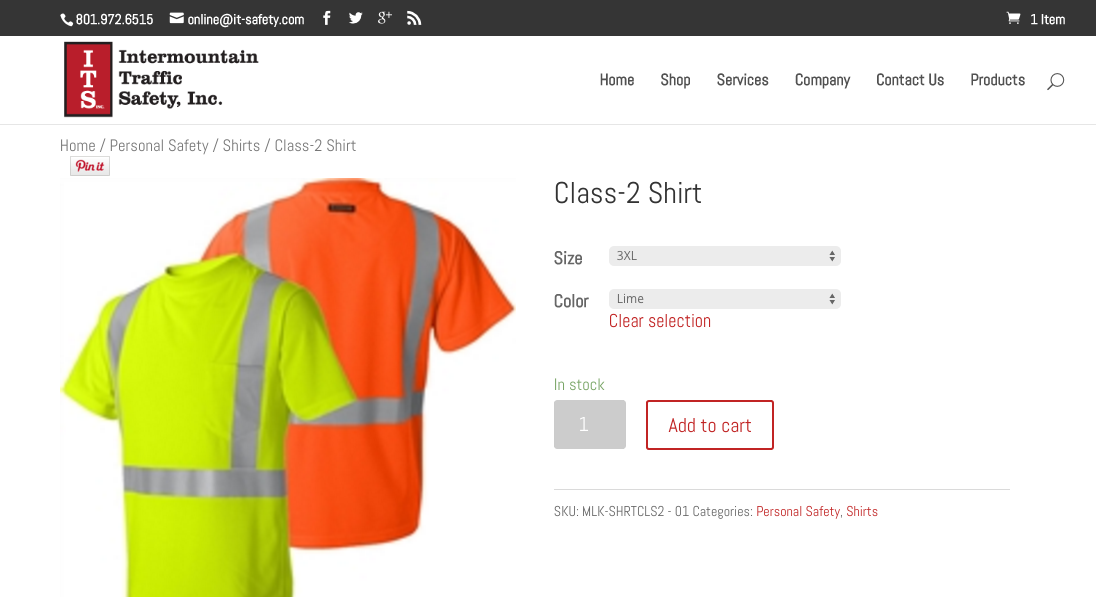The width and height of the screenshot is (1096, 597).
Task: Expand the Size dropdown showing 3XL
Action: 724,256
